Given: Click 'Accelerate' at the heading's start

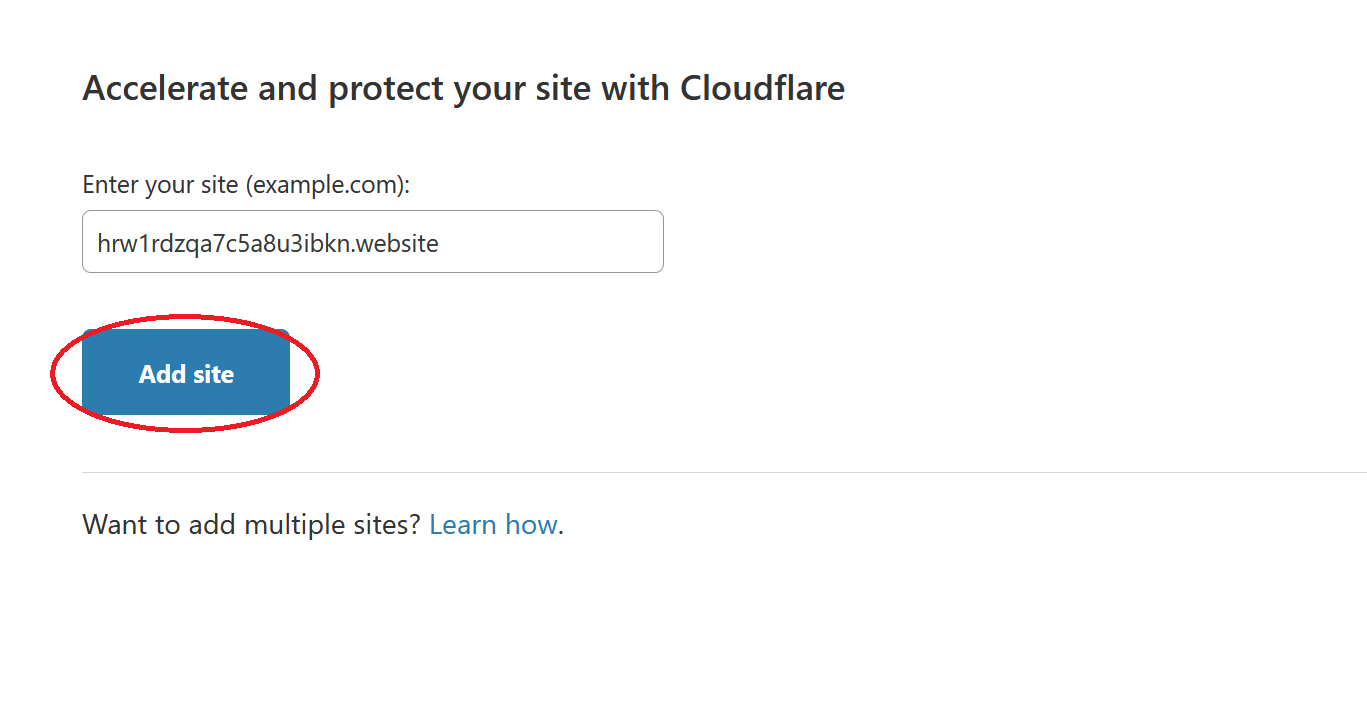Looking at the screenshot, I should (165, 88).
